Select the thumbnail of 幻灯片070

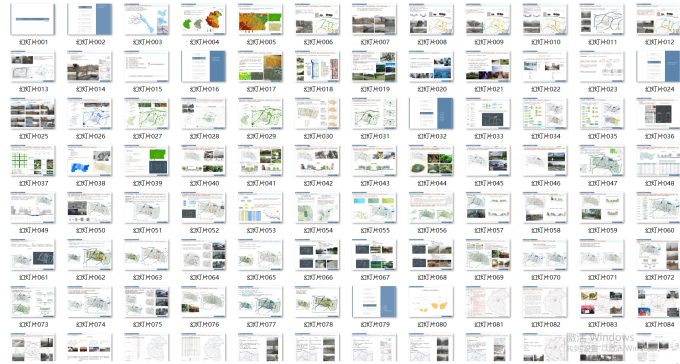[545, 255]
